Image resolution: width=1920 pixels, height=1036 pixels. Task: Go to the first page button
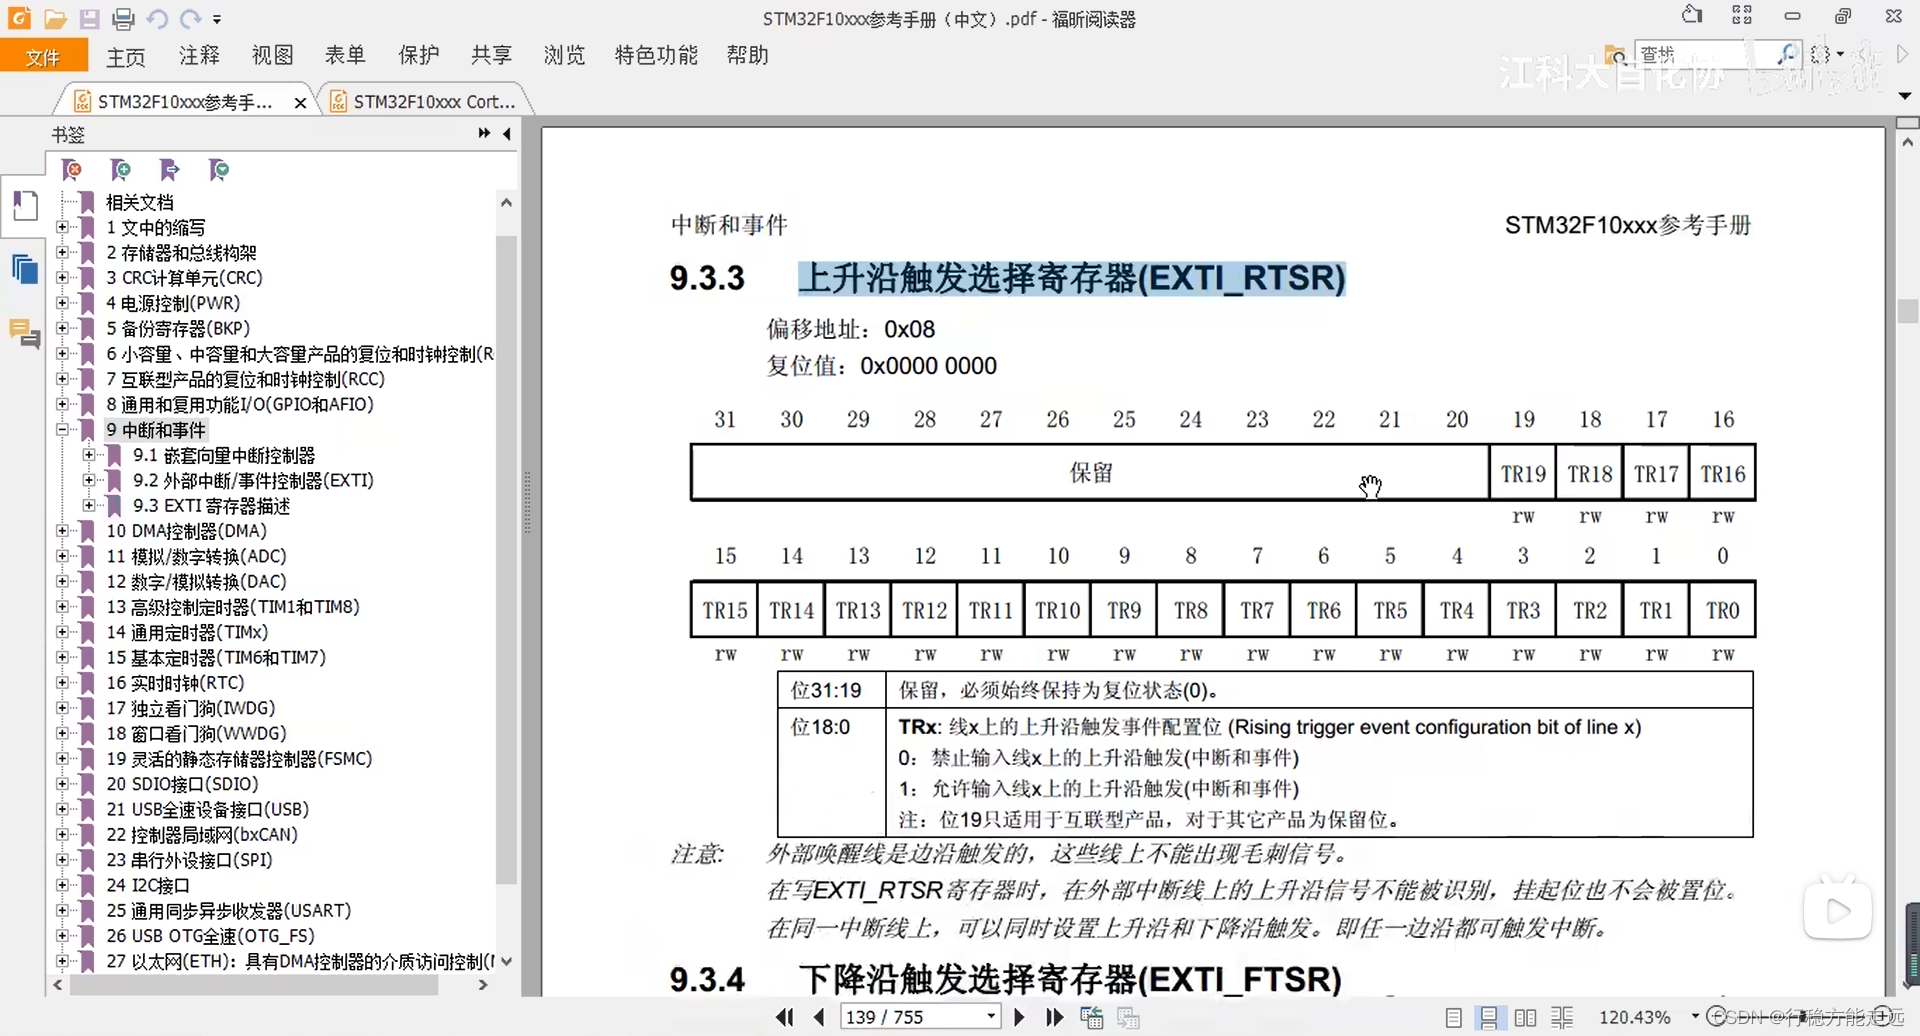tap(785, 1017)
